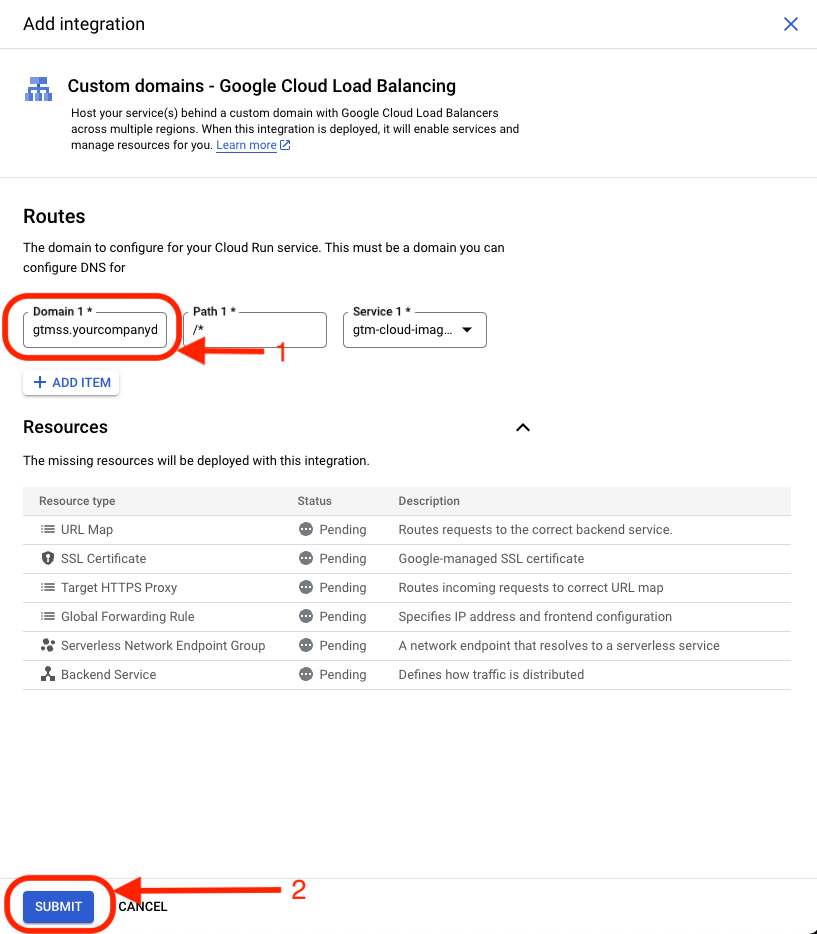The width and height of the screenshot is (817, 934).
Task: Click the Resource type column header
Action: 77,501
